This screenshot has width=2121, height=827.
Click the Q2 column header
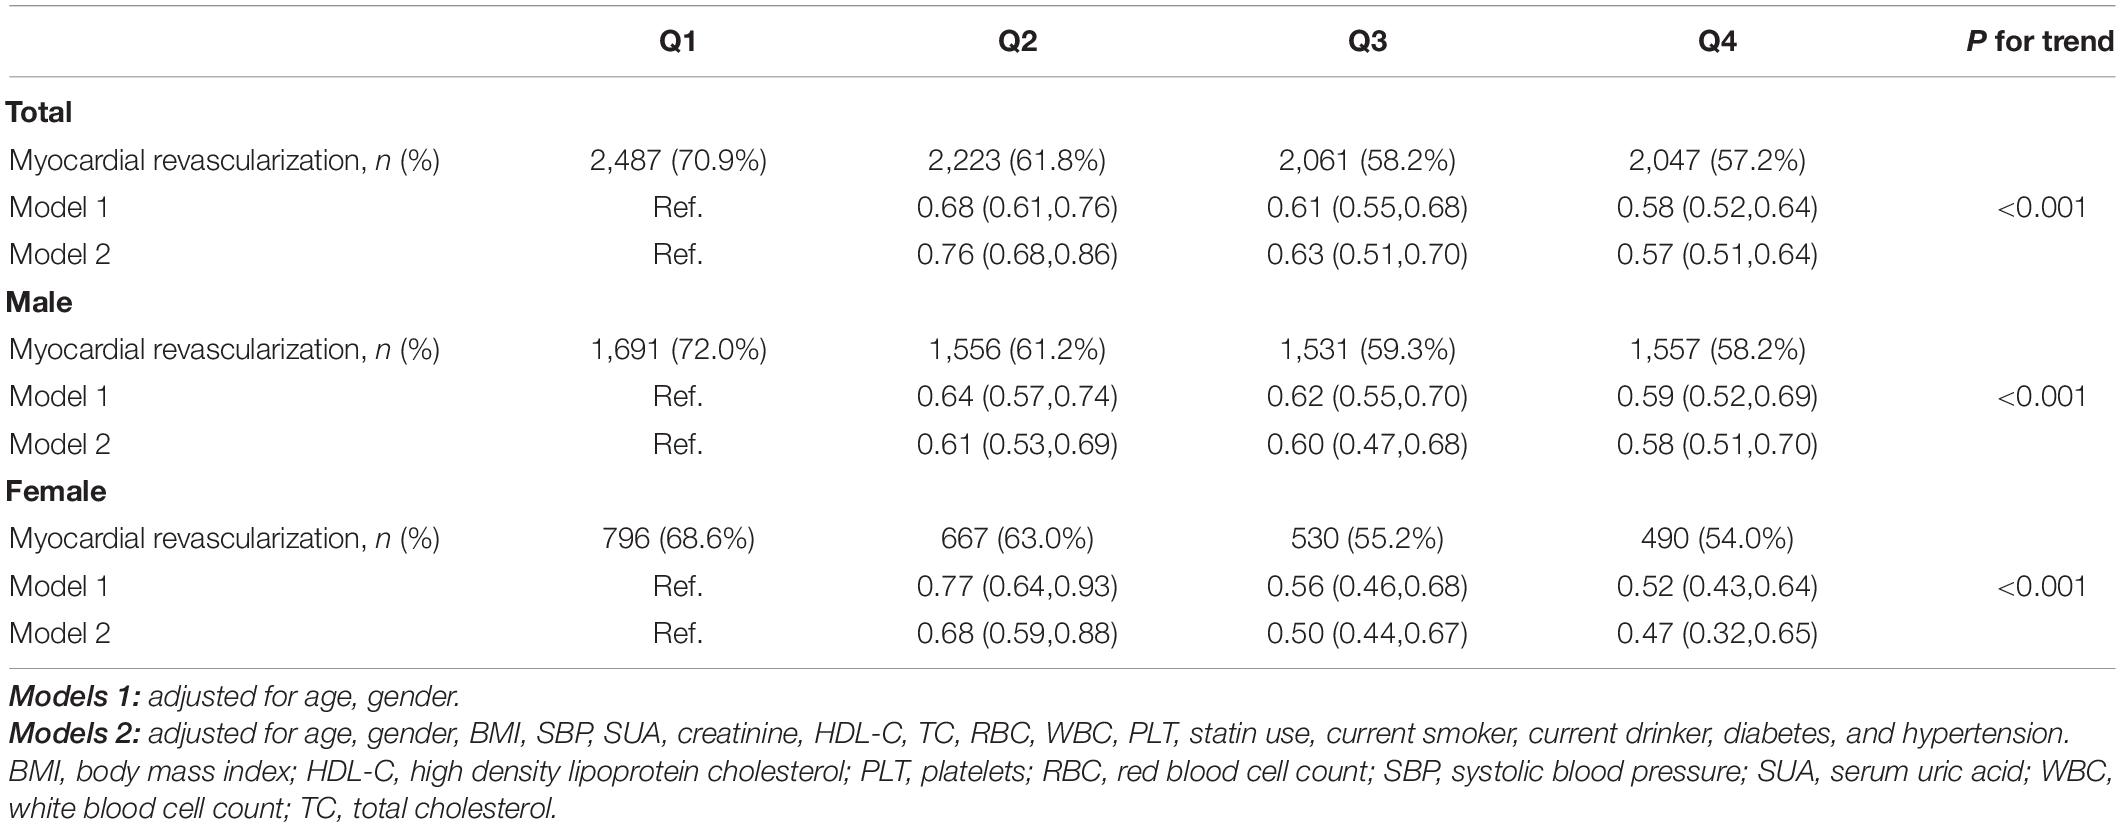tap(1017, 42)
